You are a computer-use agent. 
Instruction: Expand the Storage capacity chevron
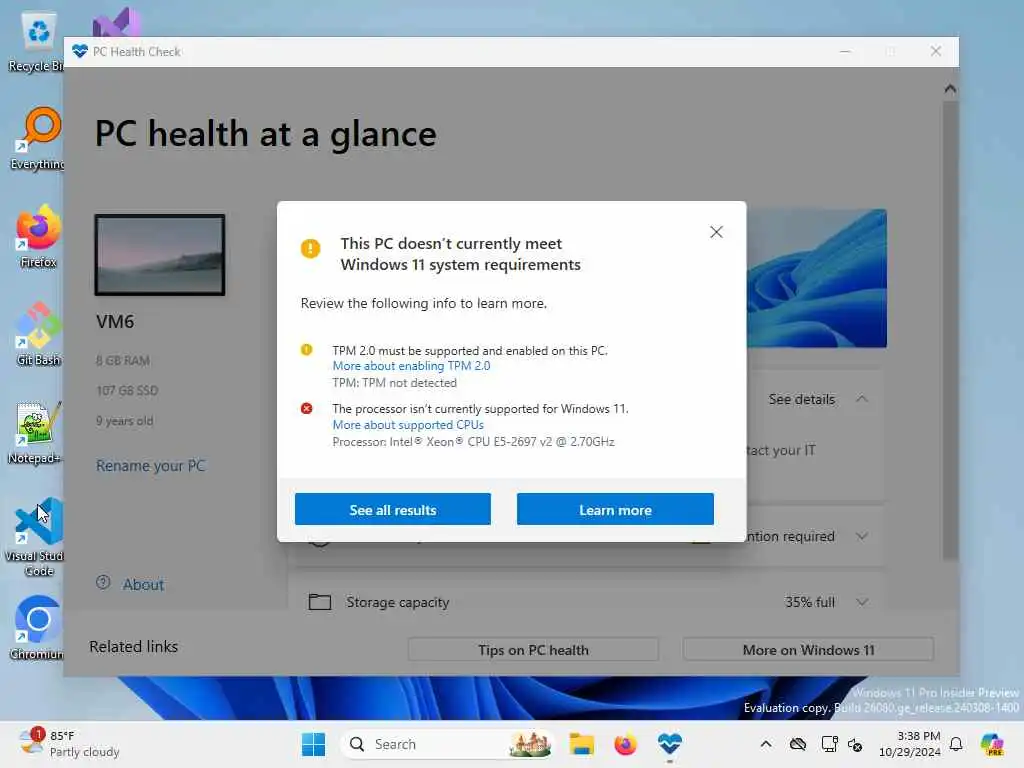[862, 602]
